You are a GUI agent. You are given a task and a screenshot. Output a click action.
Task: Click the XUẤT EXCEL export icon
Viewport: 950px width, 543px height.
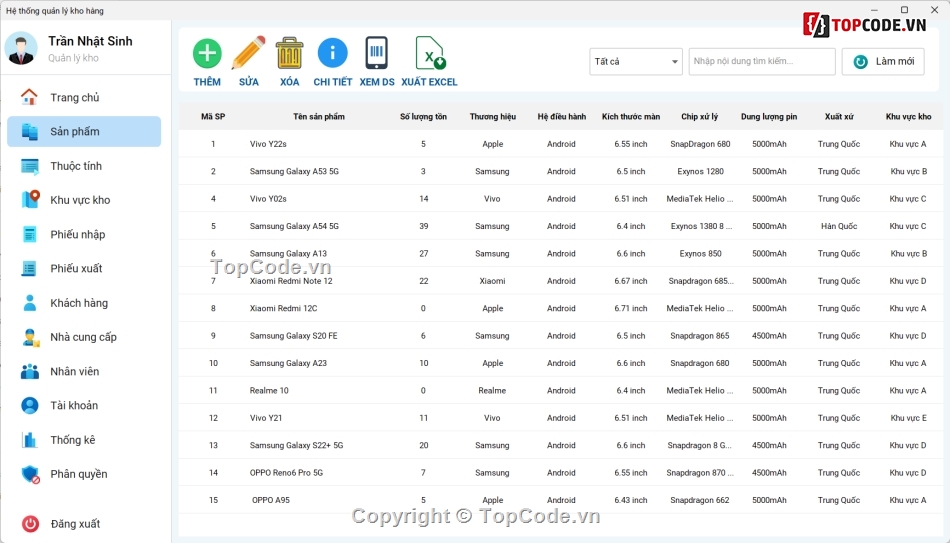430,53
